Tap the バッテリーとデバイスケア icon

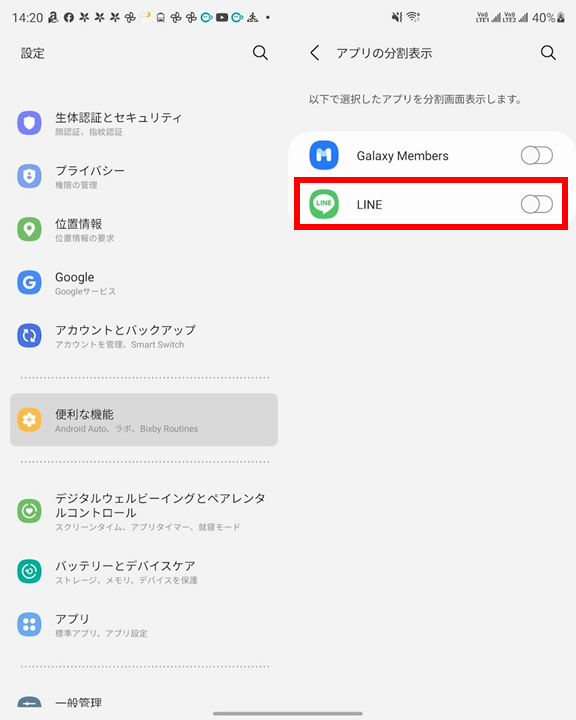click(29, 571)
